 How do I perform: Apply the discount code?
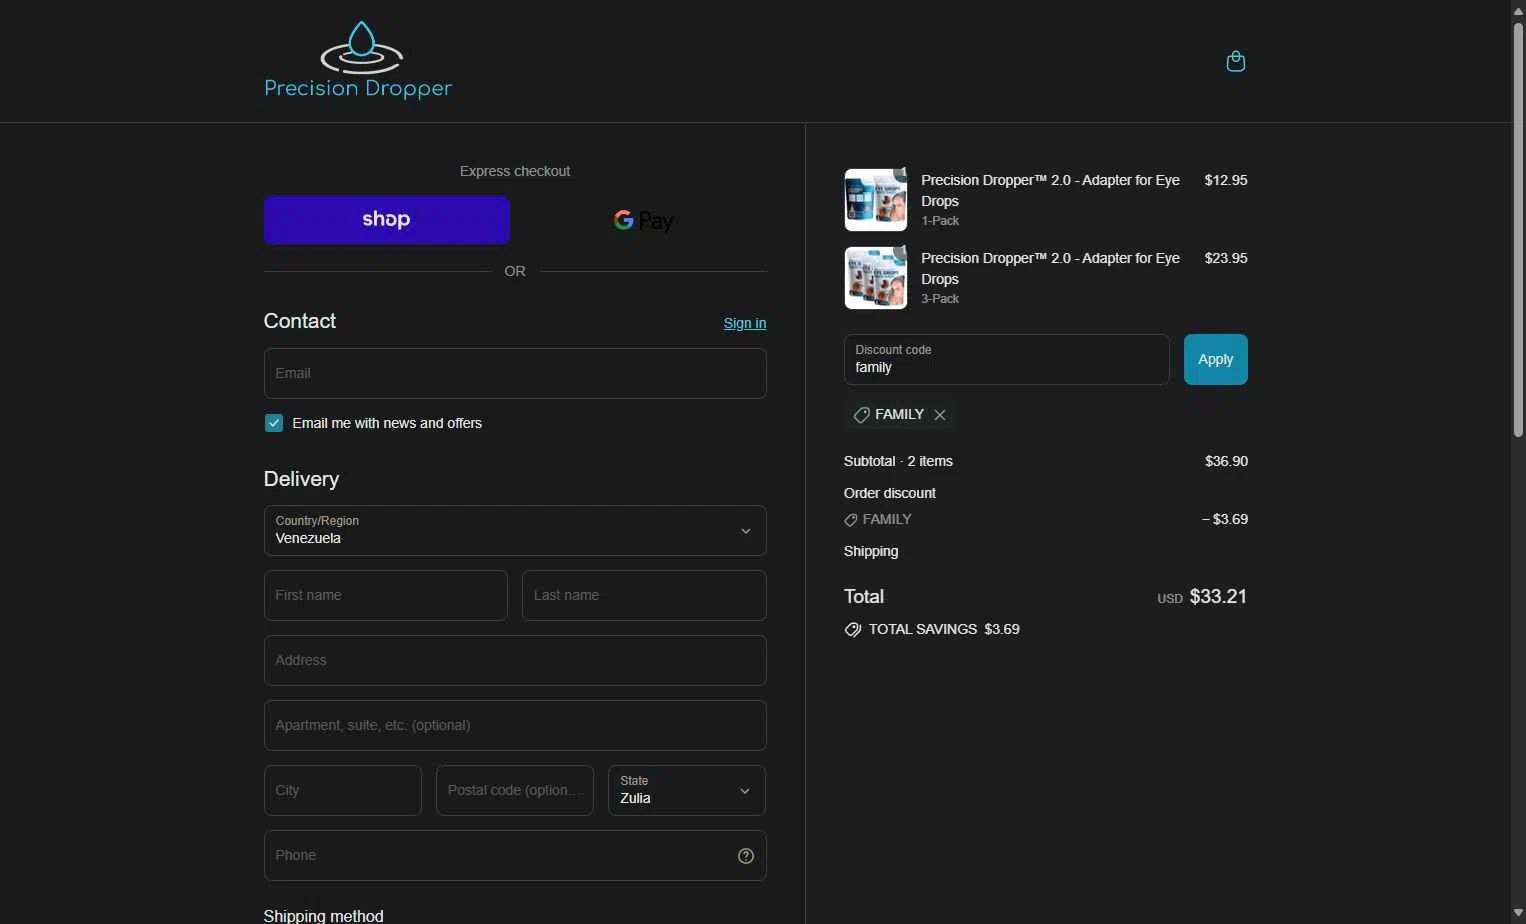[1216, 360]
